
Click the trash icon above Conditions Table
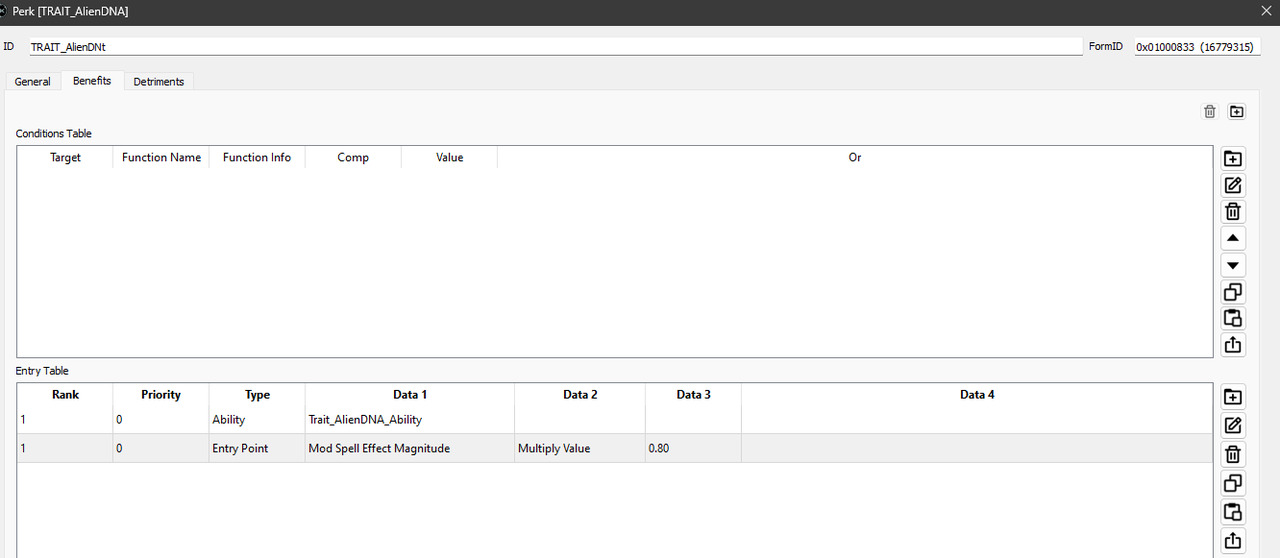pyautogui.click(x=1210, y=111)
